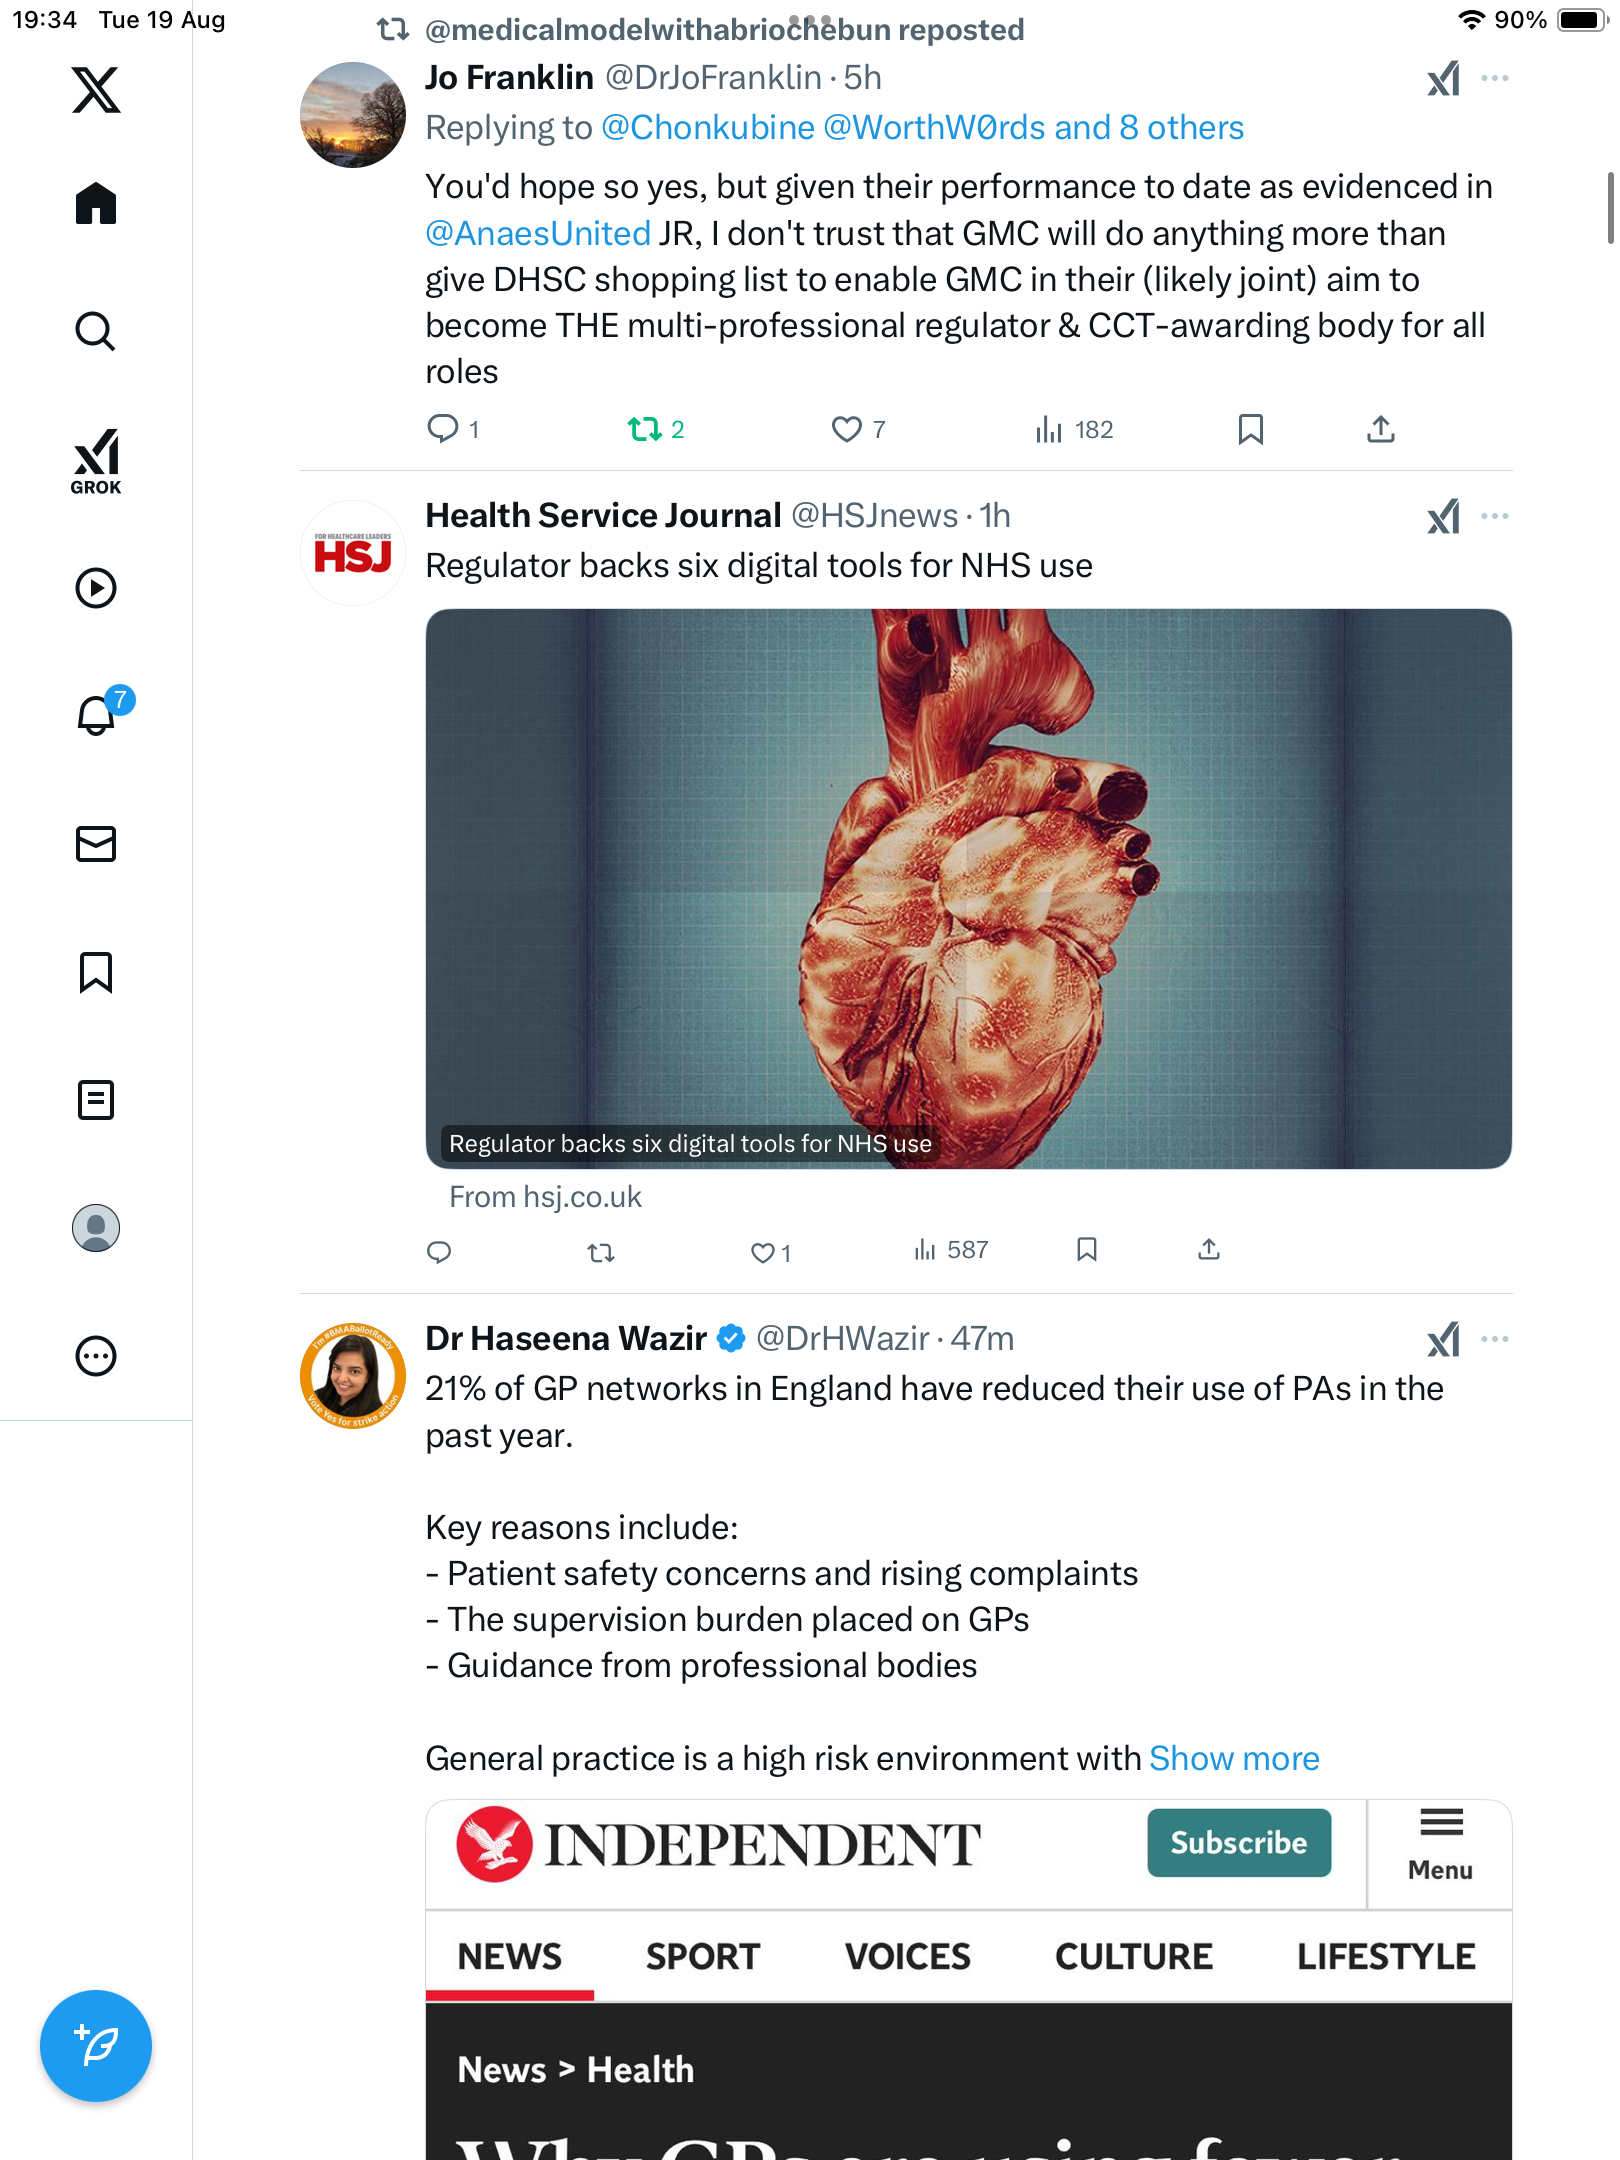Open sidebar More options circle
This screenshot has width=1620, height=2160.
tap(96, 1357)
